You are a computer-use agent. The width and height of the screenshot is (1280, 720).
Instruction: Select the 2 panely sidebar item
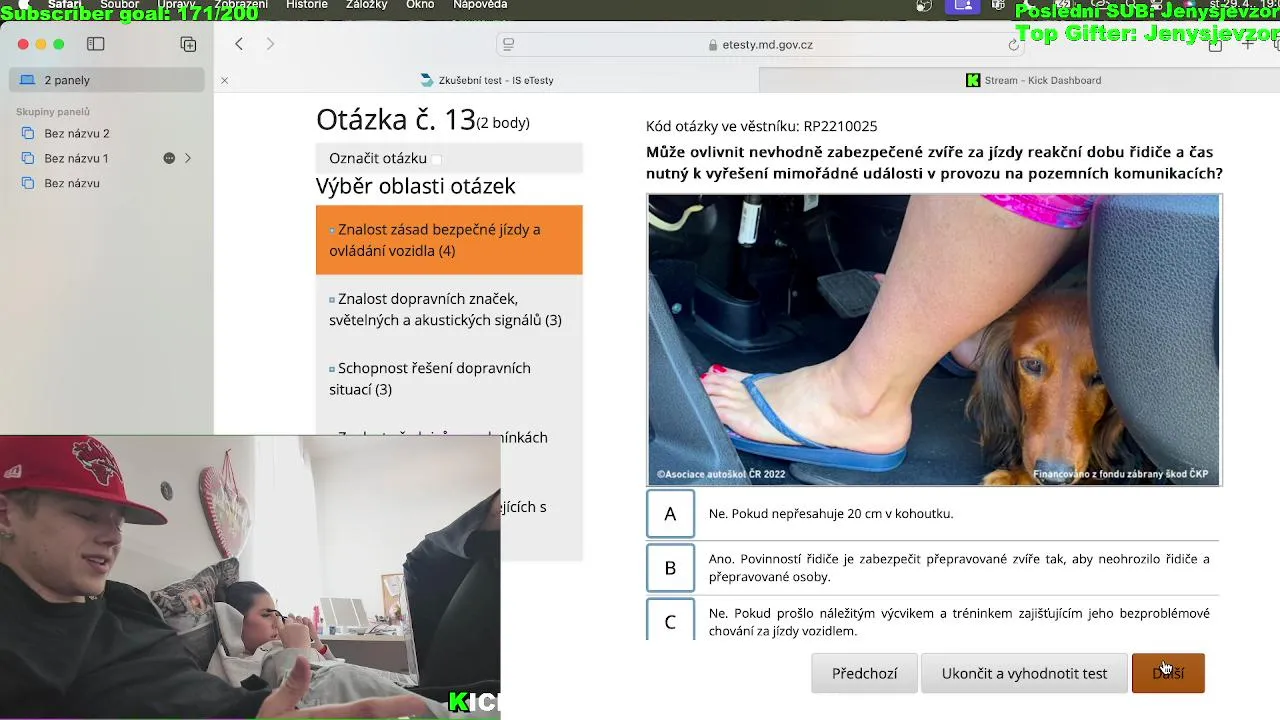point(106,80)
